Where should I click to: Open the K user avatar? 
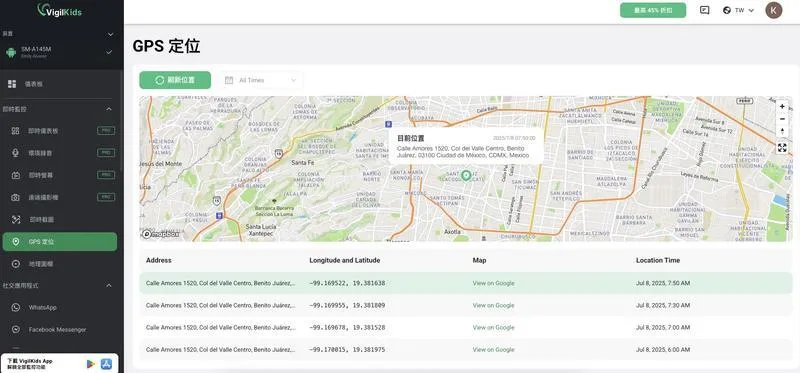(x=773, y=10)
